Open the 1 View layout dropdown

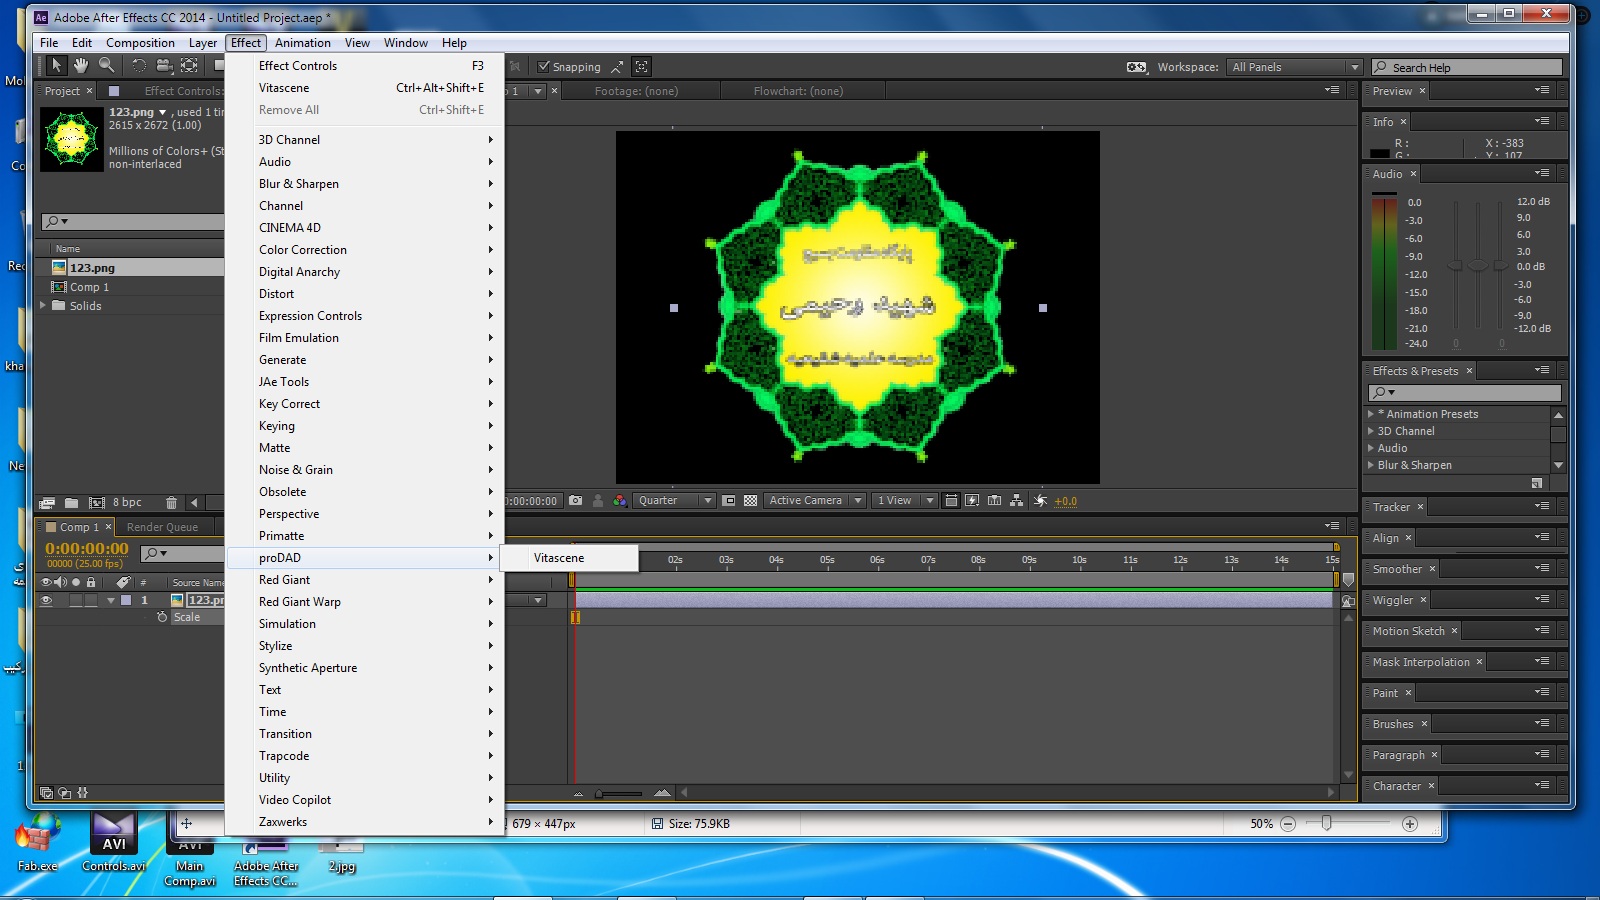(x=905, y=500)
